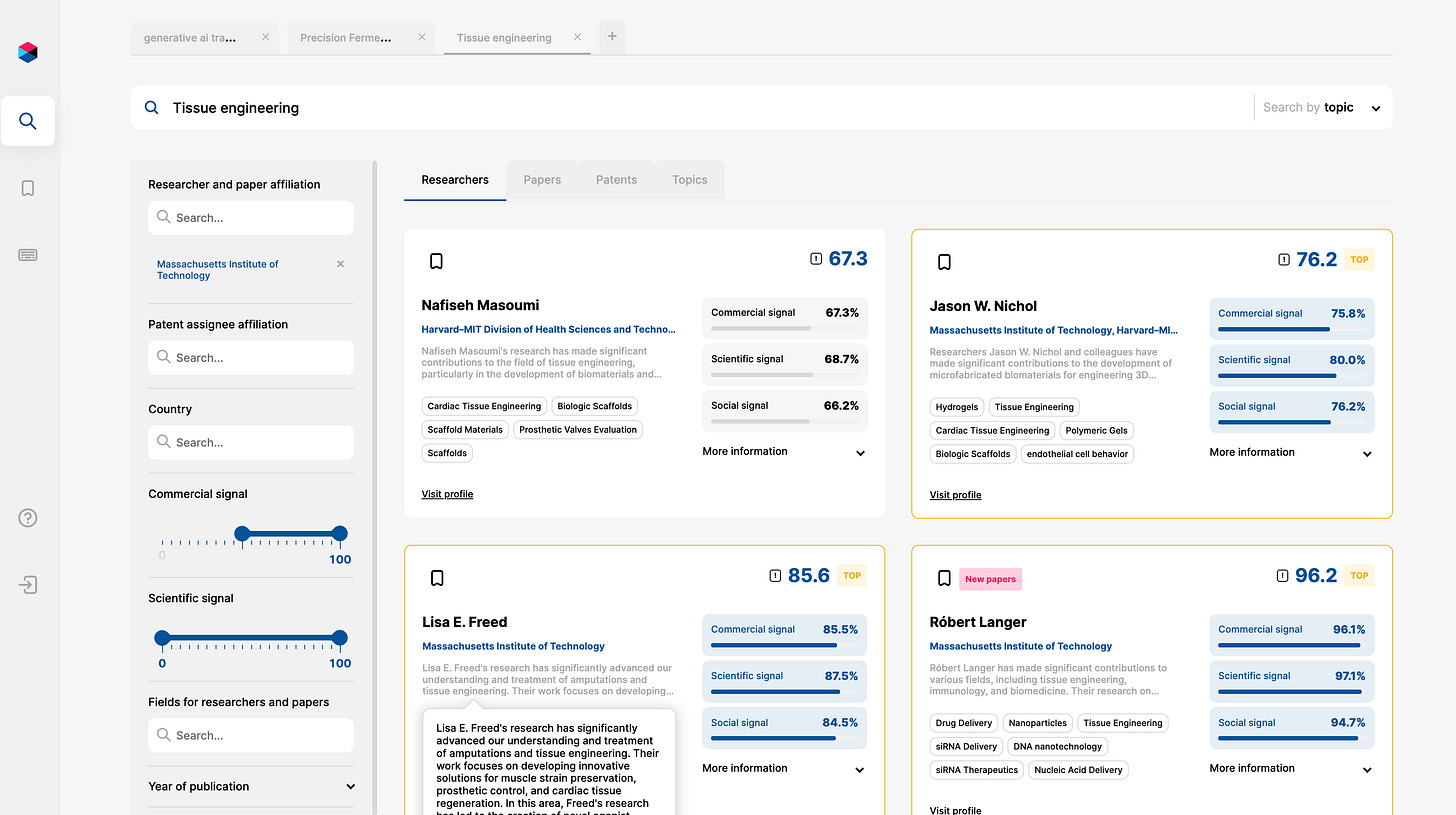Switch to Precision Fermentation search tab
The width and height of the screenshot is (1456, 815).
346,38
